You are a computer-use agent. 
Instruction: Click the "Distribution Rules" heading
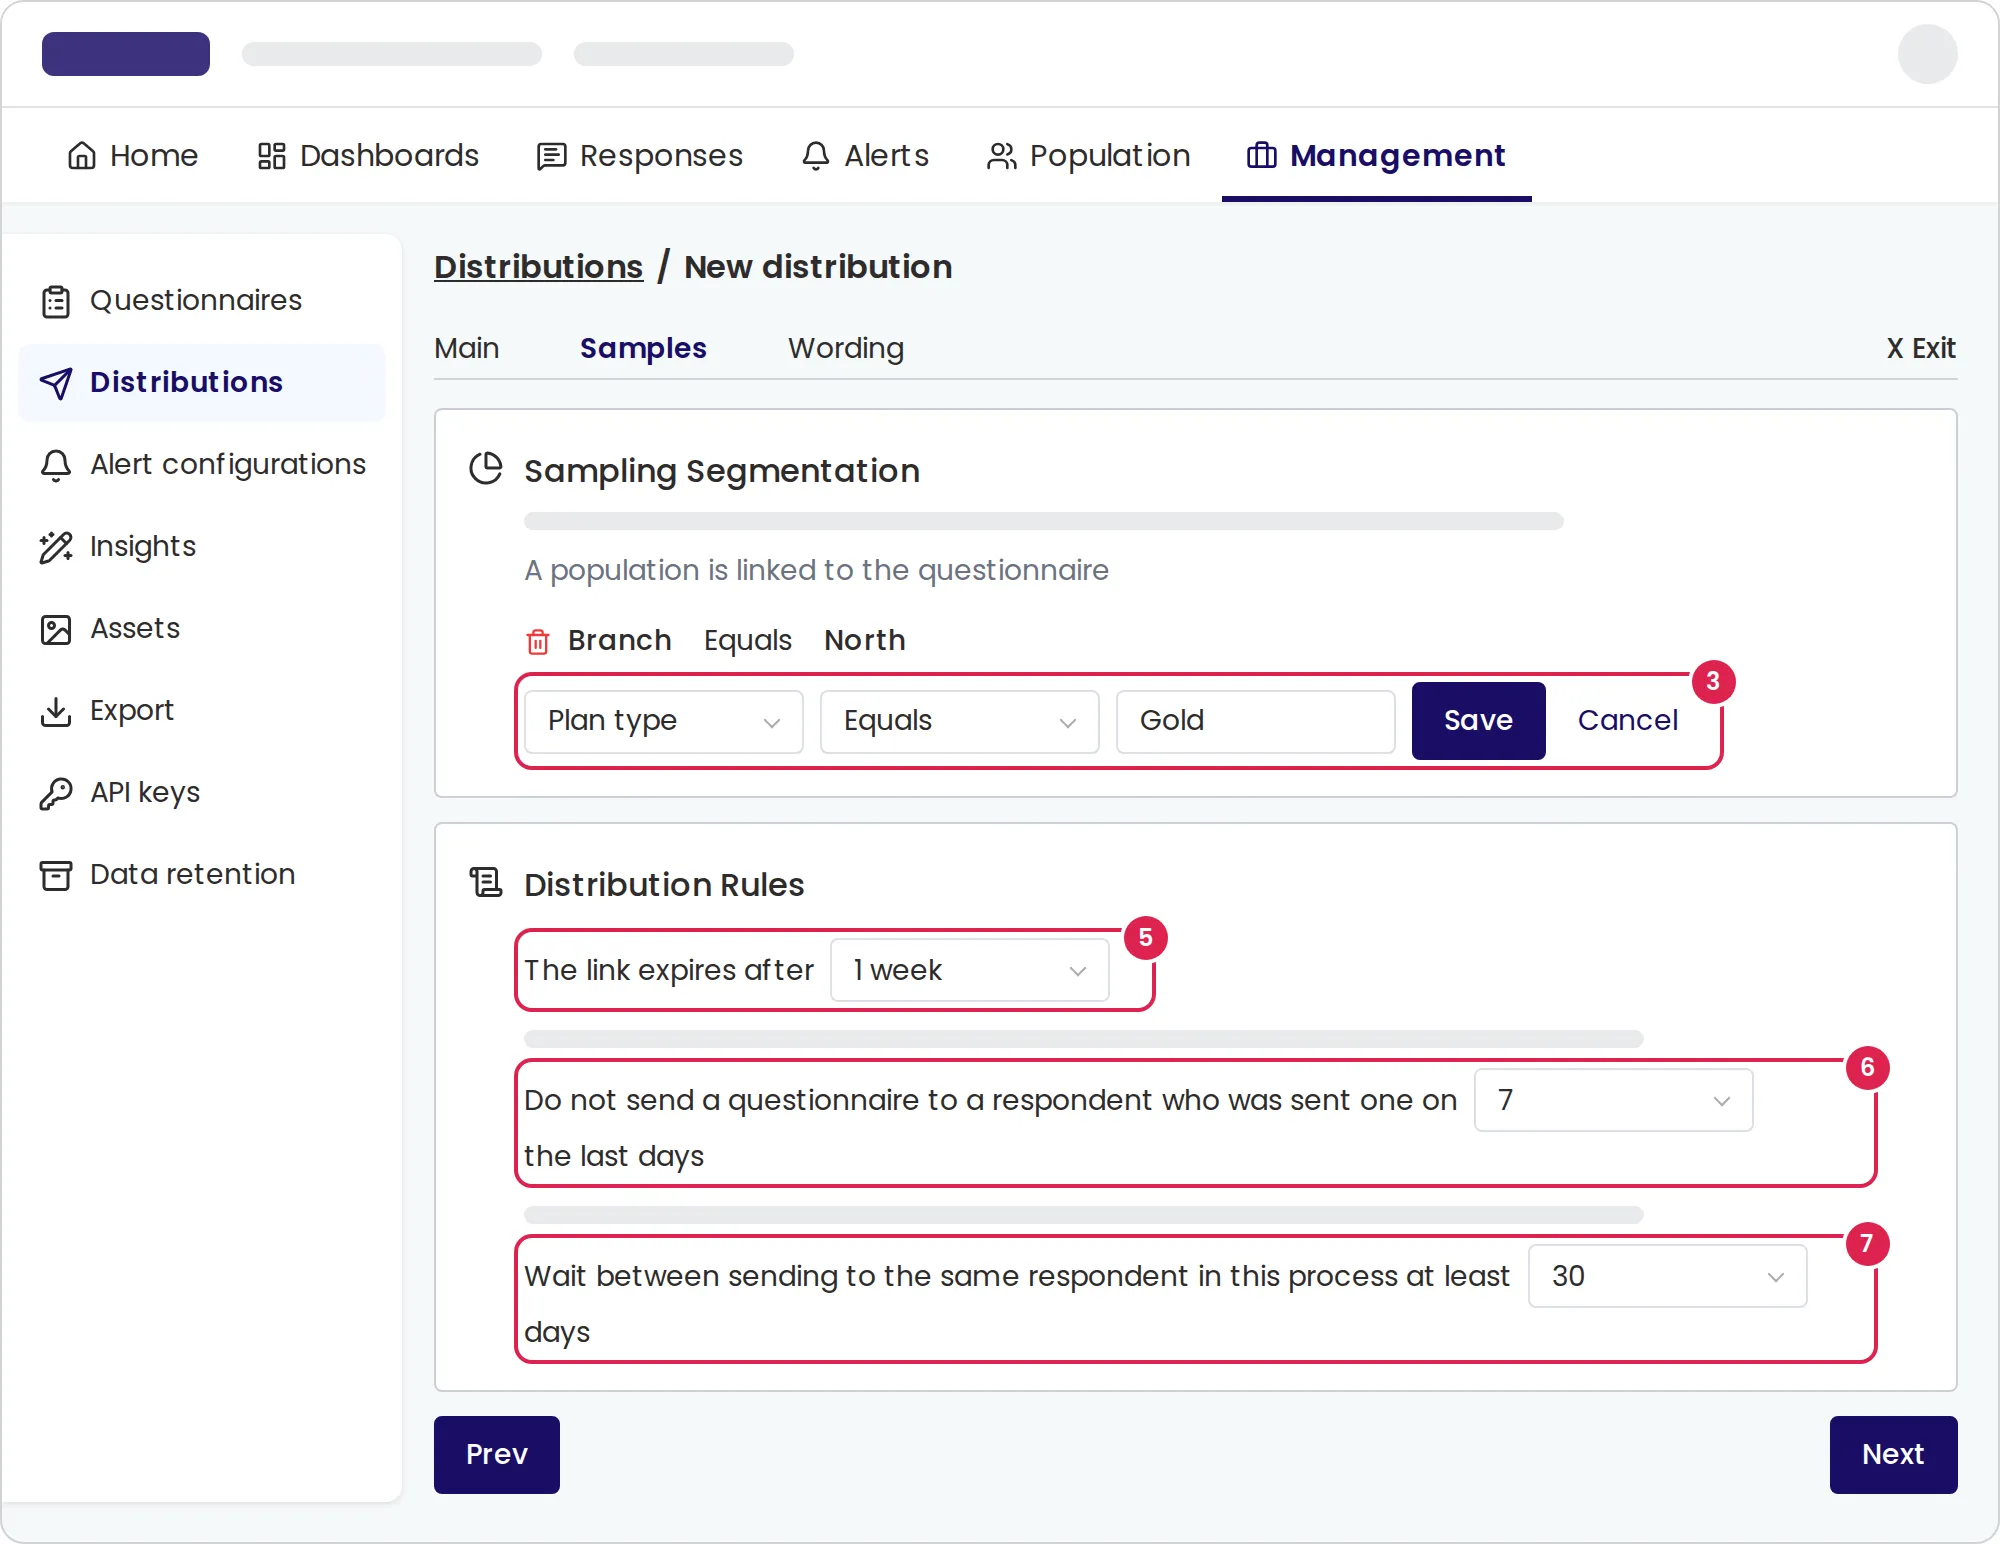click(664, 885)
